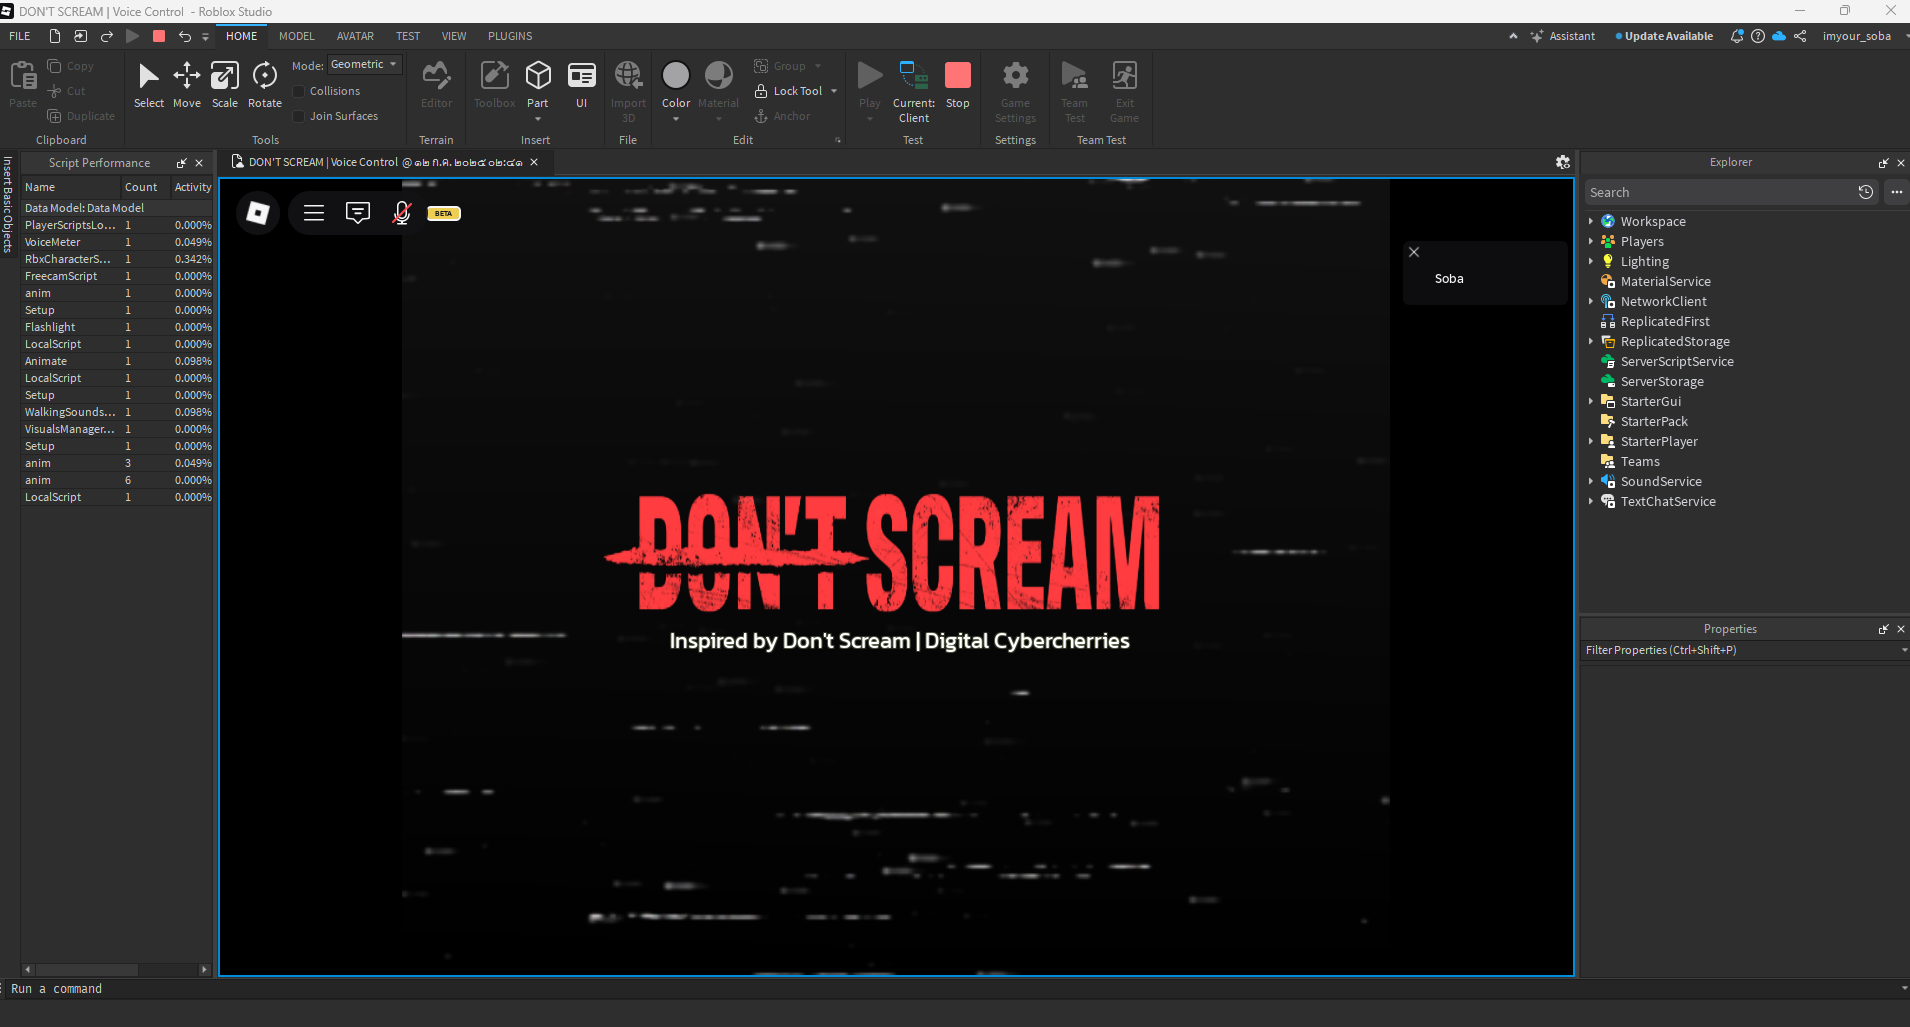
Task: Toggle the muted microphone icon
Action: click(402, 213)
